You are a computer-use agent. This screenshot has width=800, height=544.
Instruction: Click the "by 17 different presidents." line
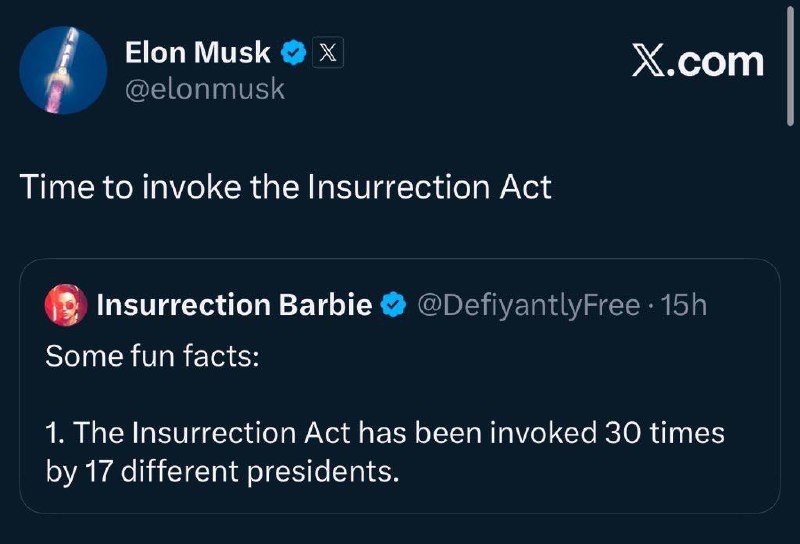pyautogui.click(x=222, y=470)
